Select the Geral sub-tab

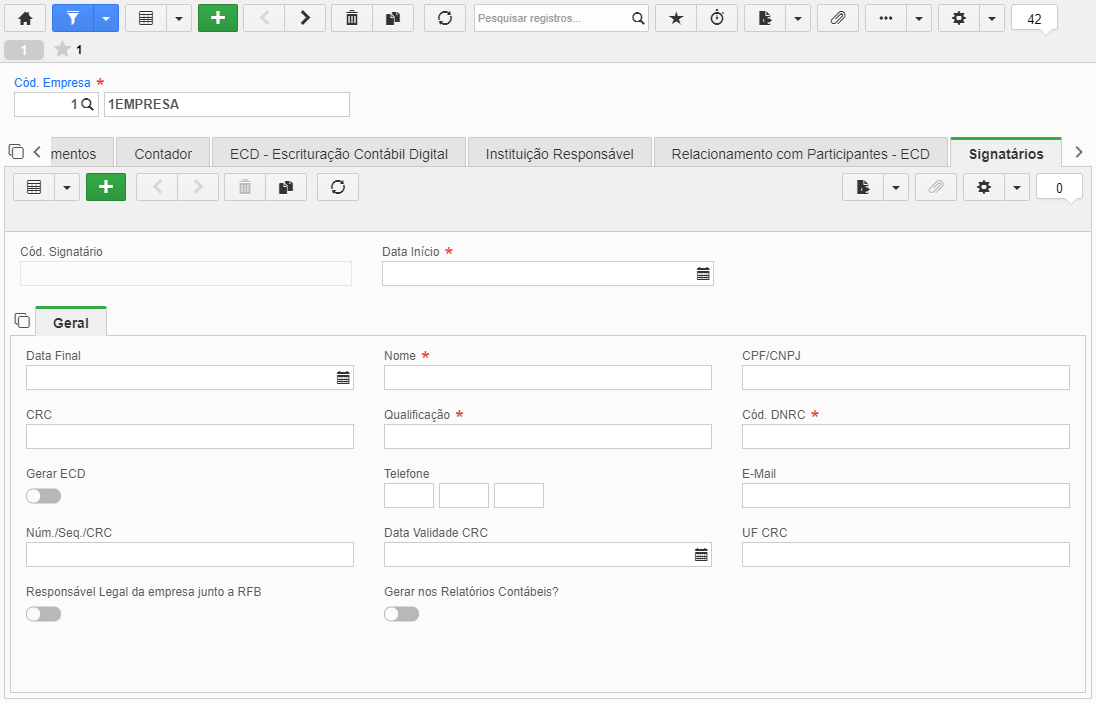pyautogui.click(x=71, y=323)
